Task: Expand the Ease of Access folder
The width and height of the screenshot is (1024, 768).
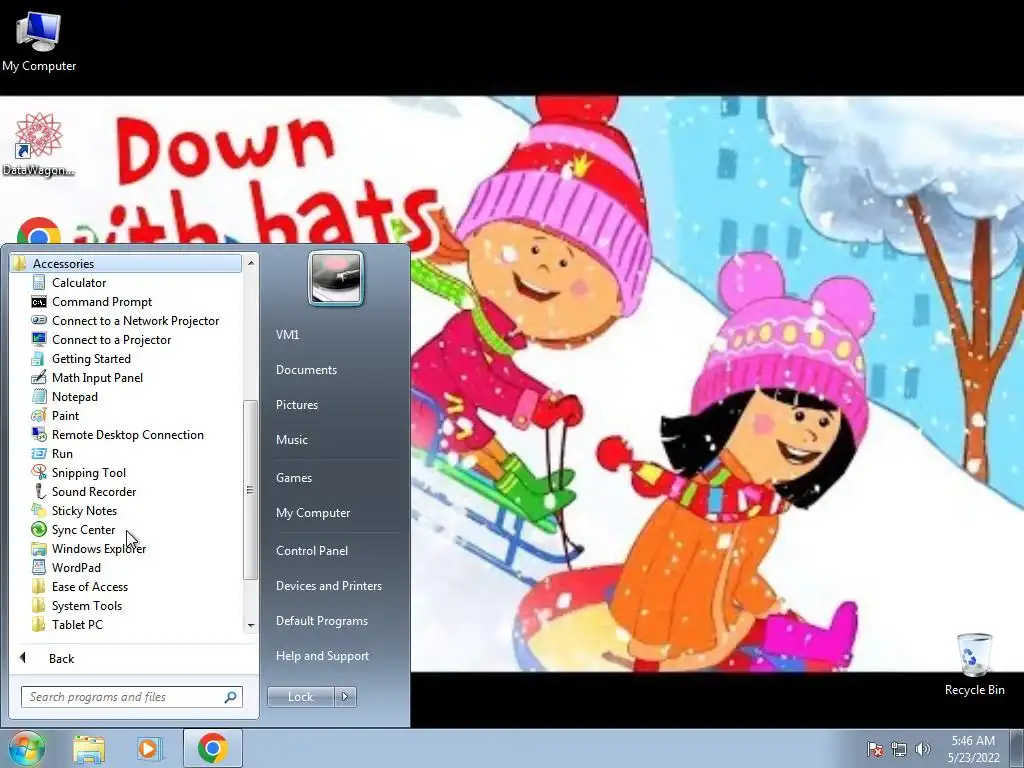Action: coord(89,586)
